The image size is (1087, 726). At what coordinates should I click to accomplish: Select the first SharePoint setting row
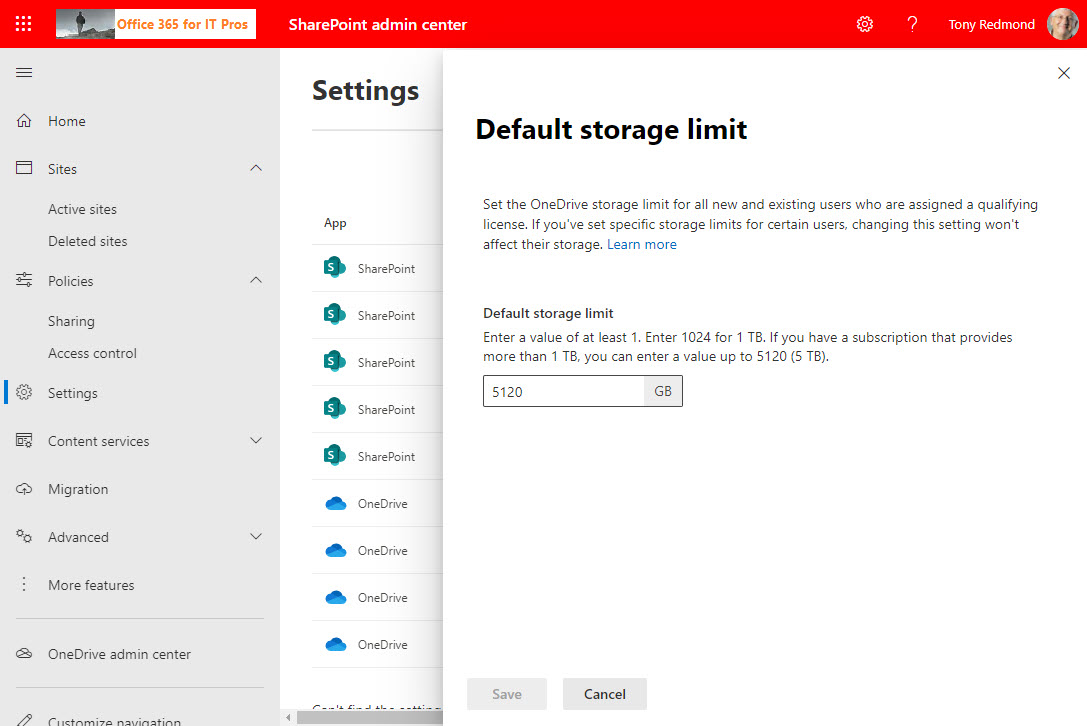point(377,268)
